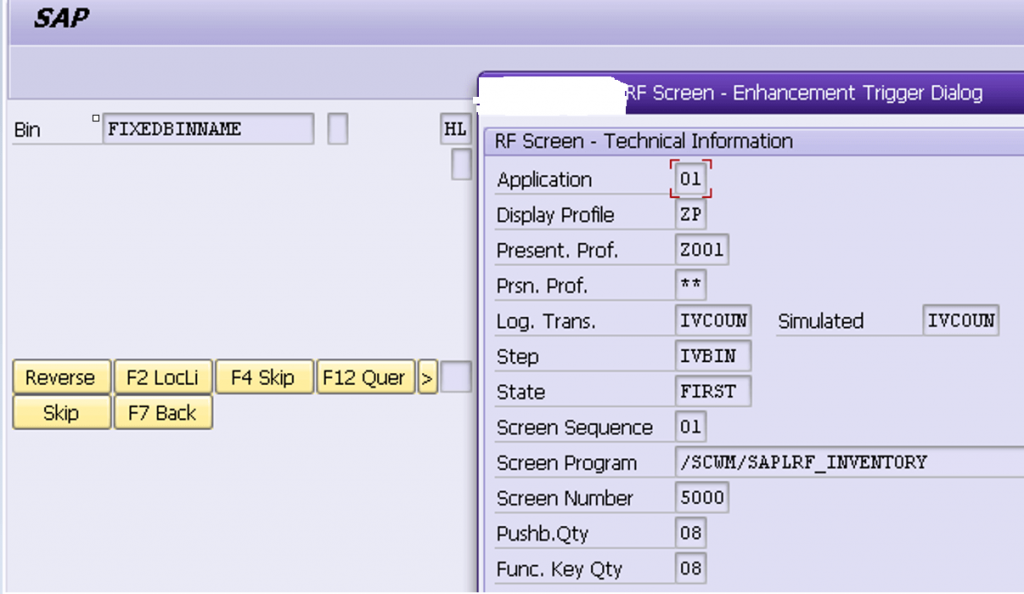The height and width of the screenshot is (594, 1024).
Task: Click the F4 Skip button
Action: (x=264, y=377)
